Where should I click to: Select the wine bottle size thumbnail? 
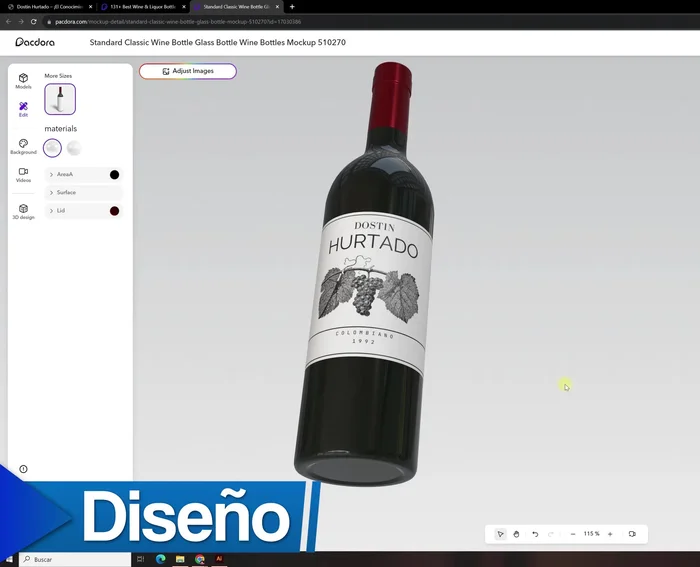[x=60, y=99]
